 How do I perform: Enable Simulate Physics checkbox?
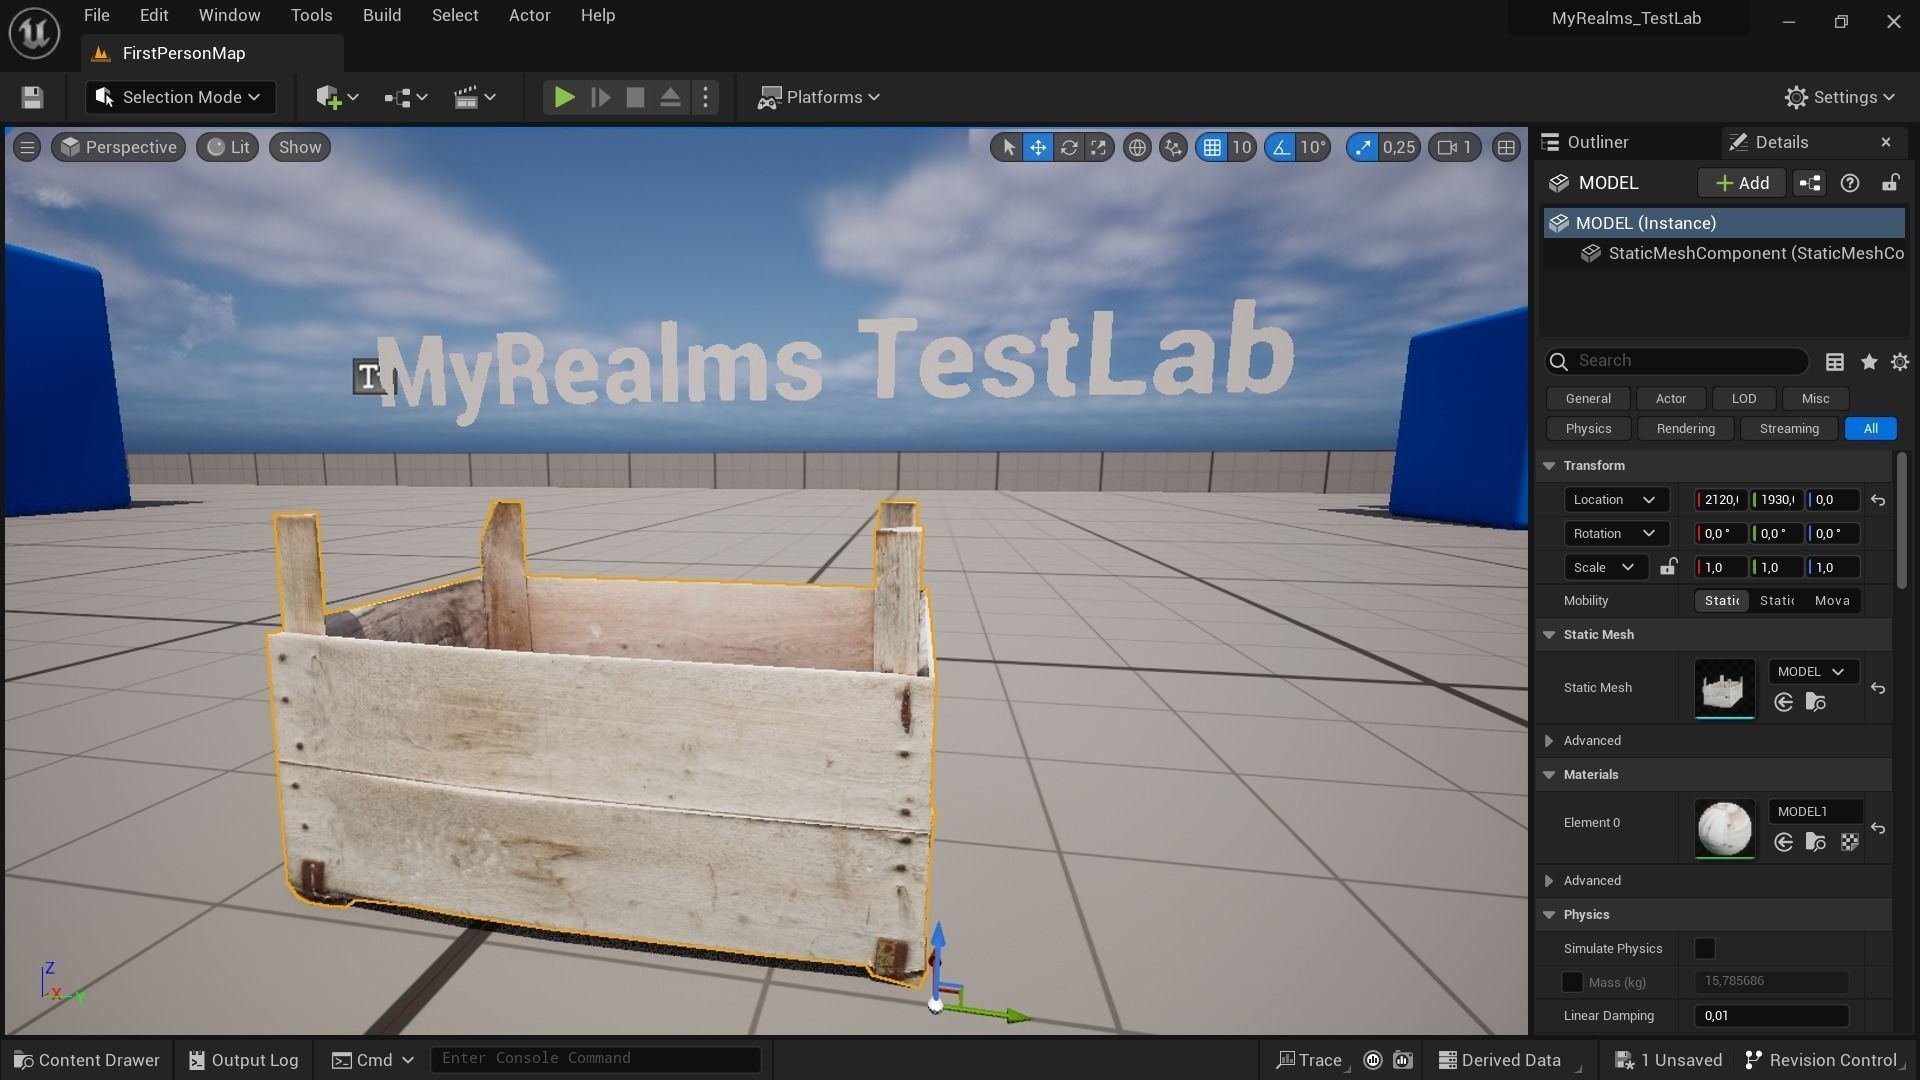coord(1705,948)
